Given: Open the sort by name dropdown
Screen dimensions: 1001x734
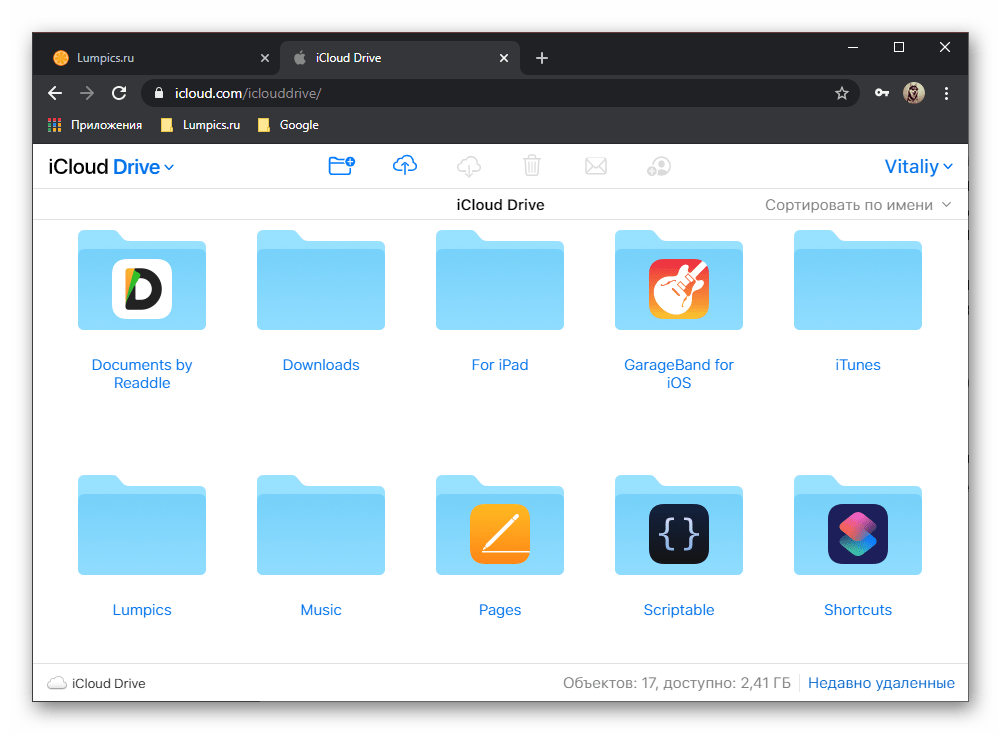Looking at the screenshot, I should pos(858,205).
